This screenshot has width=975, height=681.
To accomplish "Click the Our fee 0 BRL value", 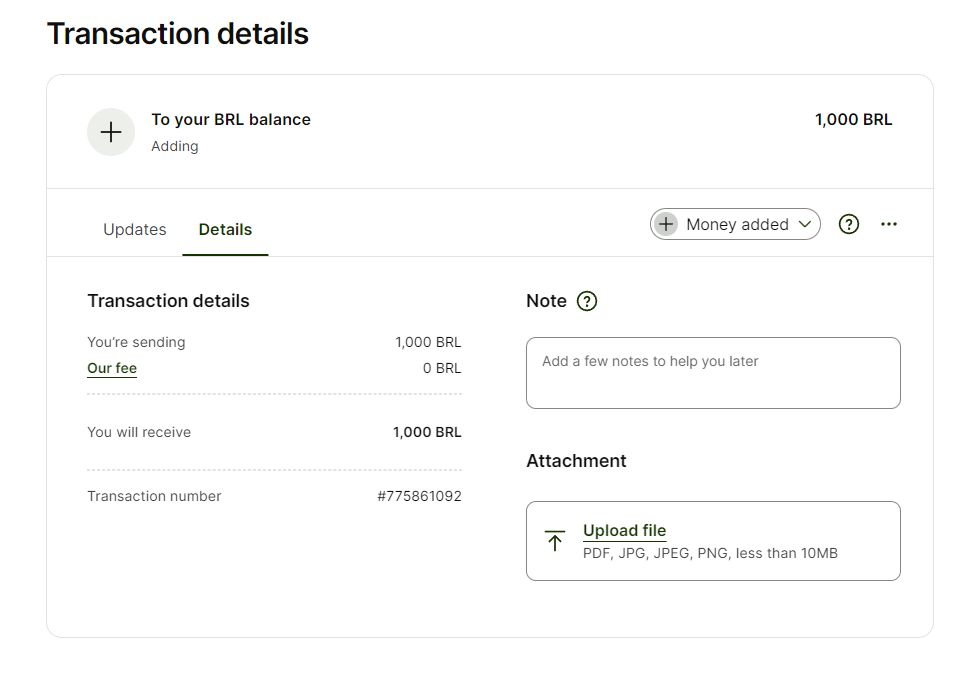I will [442, 368].
